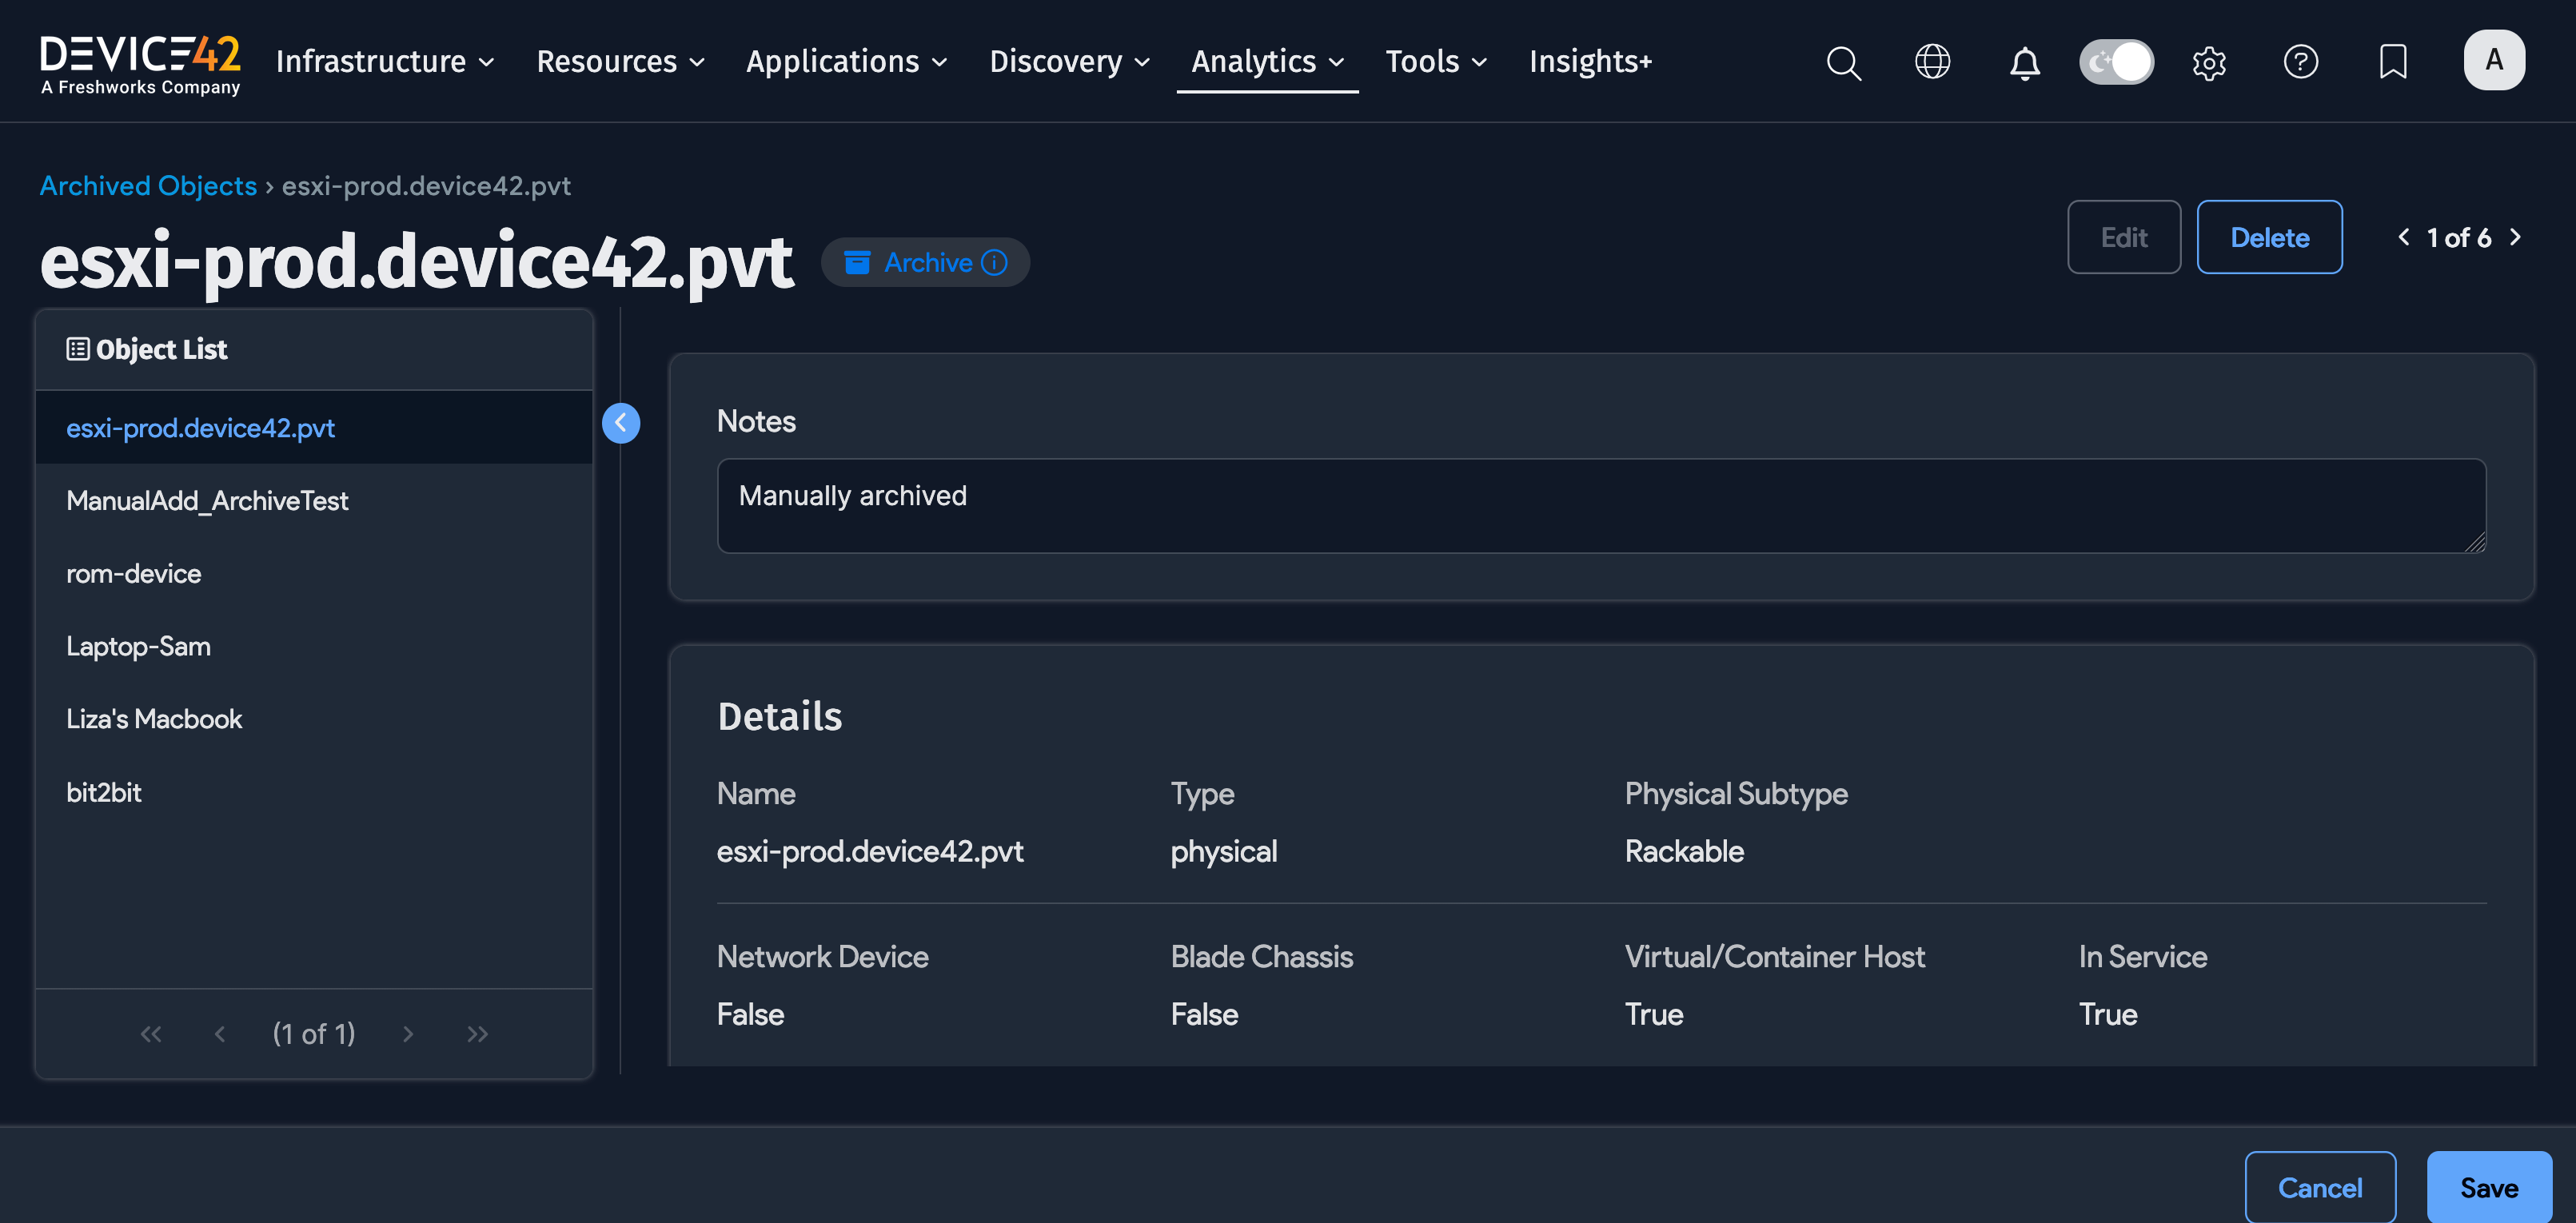
Task: Click the Delete button
Action: click(x=2268, y=237)
